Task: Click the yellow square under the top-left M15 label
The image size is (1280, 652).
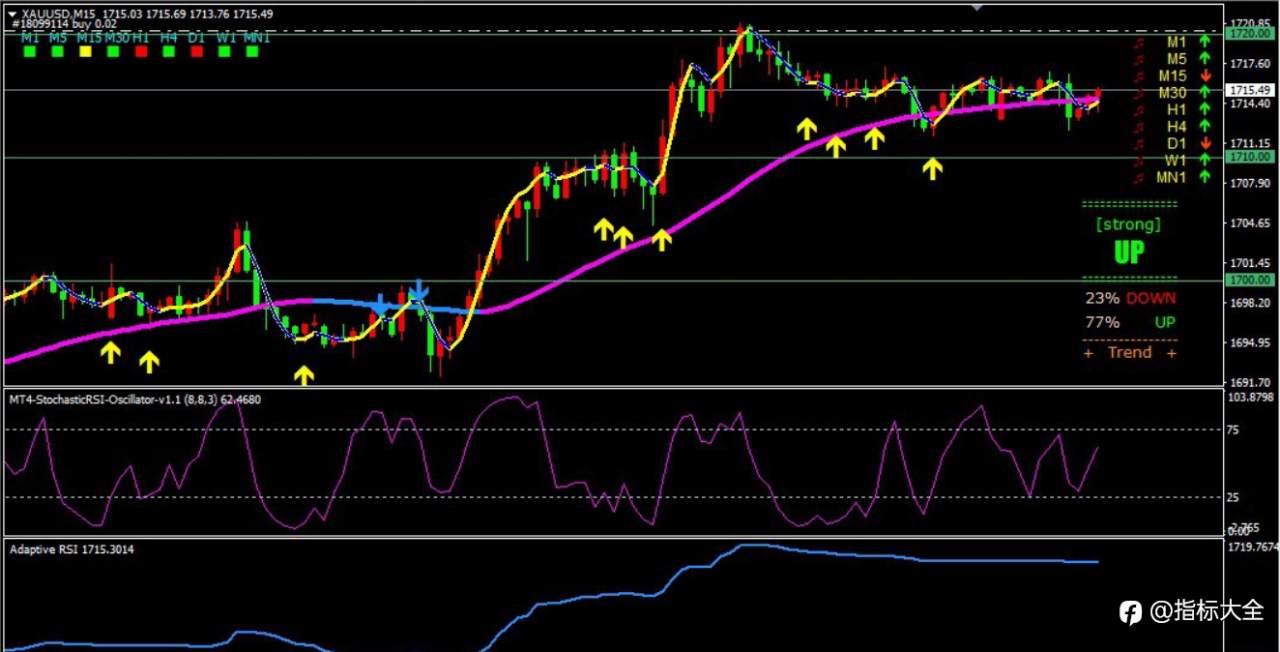Action: click(x=85, y=50)
